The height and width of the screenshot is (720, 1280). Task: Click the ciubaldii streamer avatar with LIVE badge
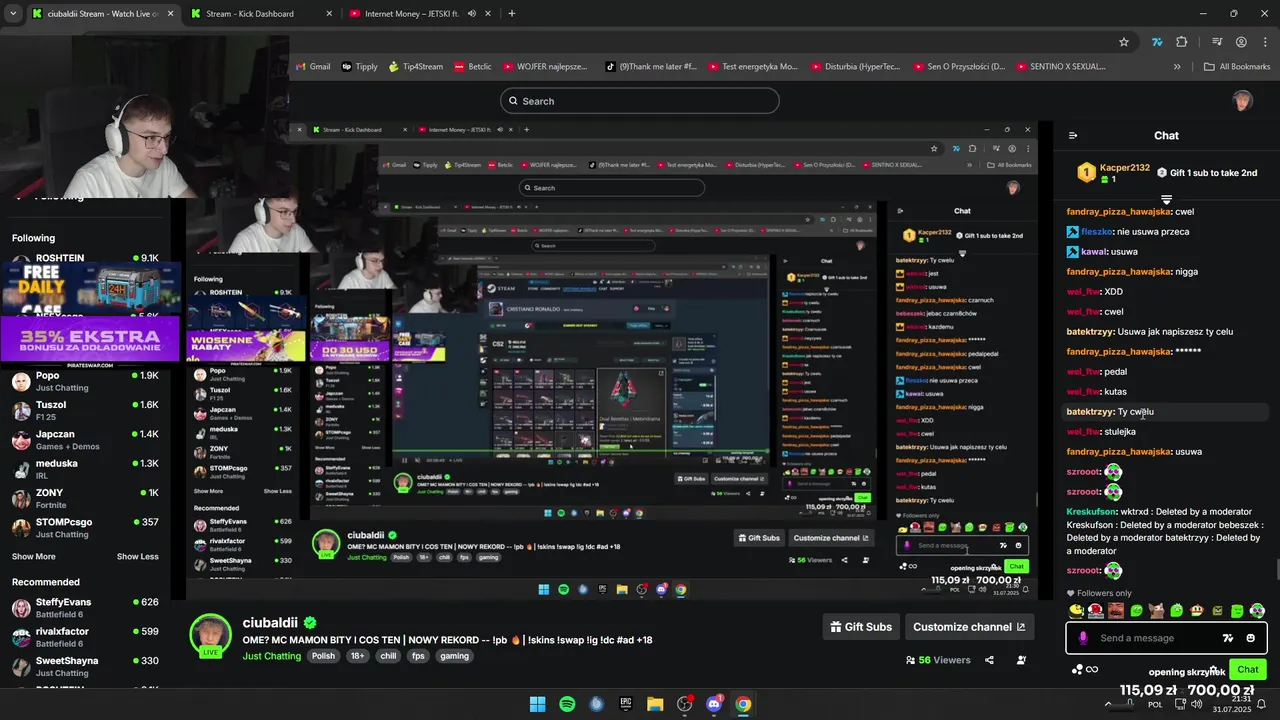(210, 635)
